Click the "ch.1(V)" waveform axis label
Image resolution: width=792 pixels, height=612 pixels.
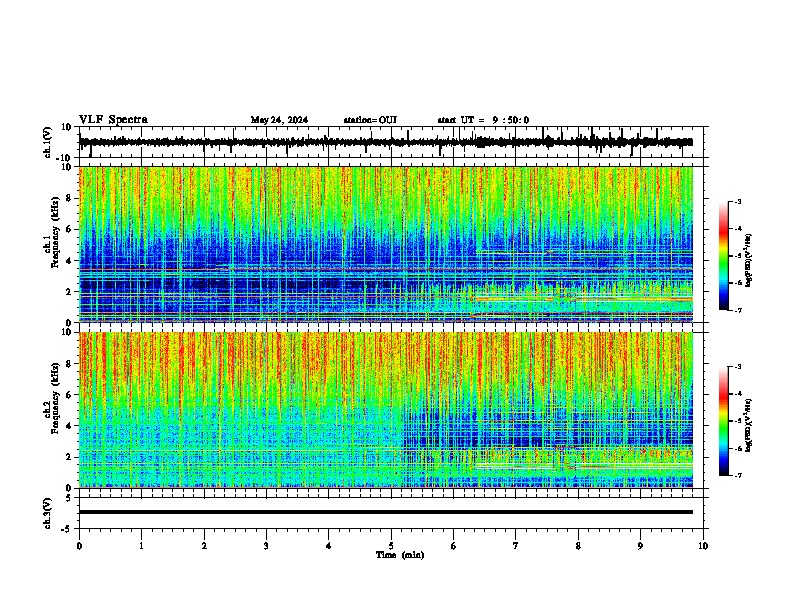coord(48,142)
